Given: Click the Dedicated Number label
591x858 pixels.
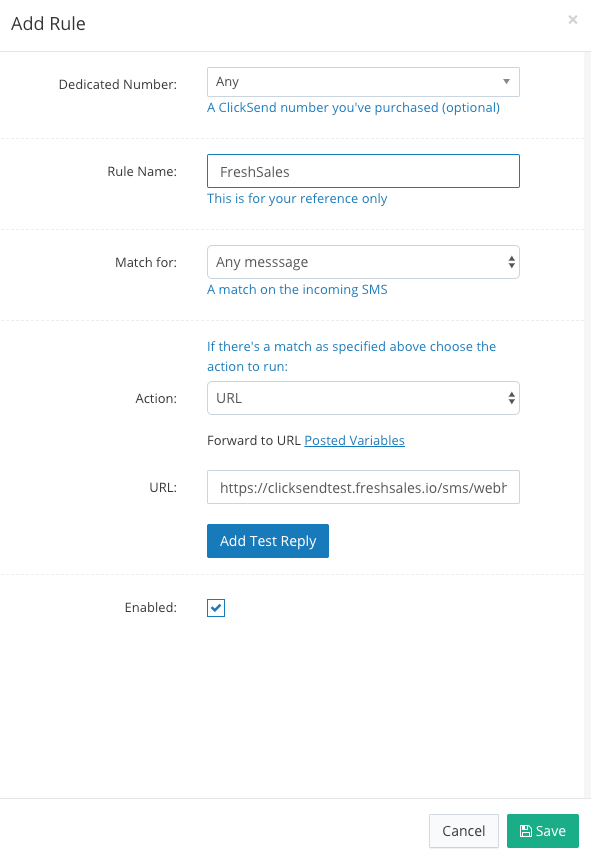Looking at the screenshot, I should pos(118,84).
